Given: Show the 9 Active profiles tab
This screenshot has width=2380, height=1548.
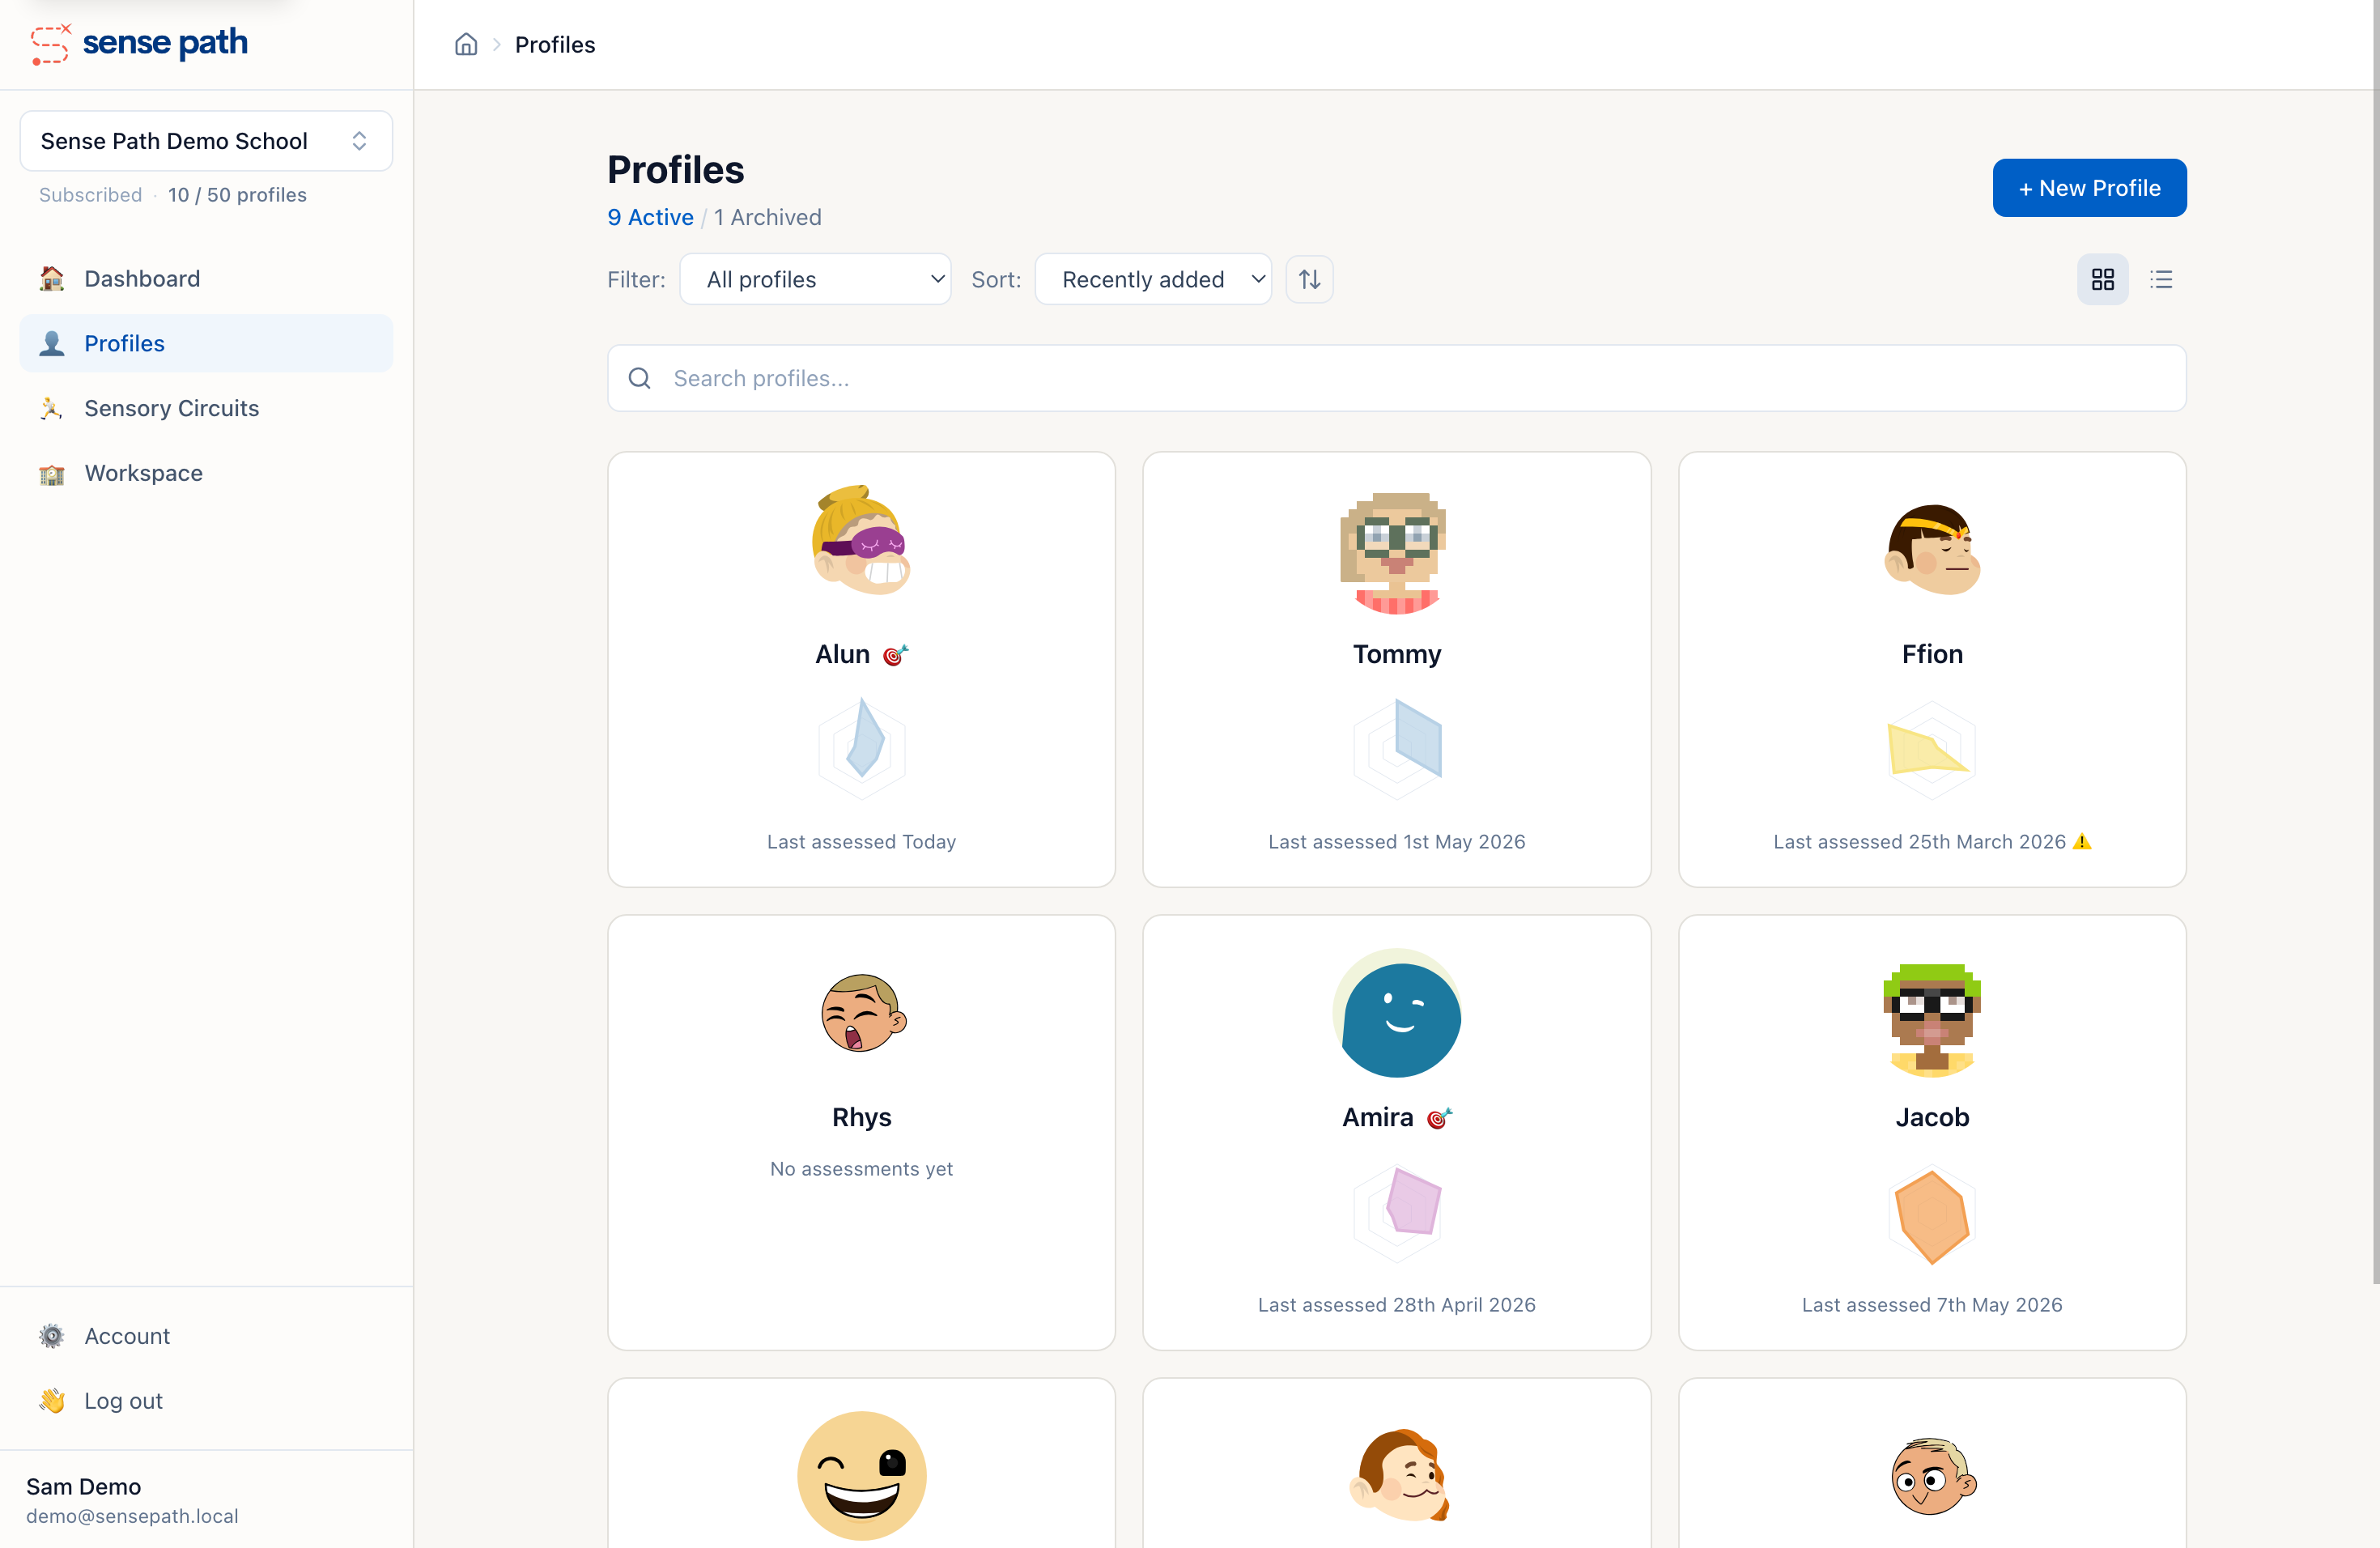Looking at the screenshot, I should 650,217.
